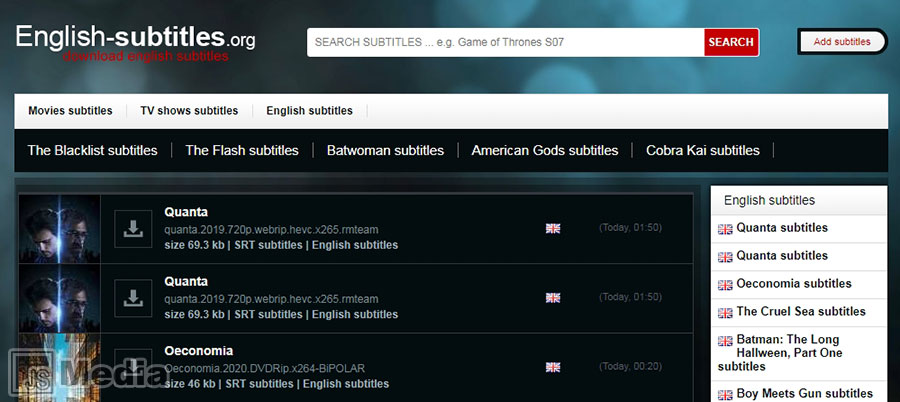
Task: Click the Add subtitles button
Action: (842, 41)
